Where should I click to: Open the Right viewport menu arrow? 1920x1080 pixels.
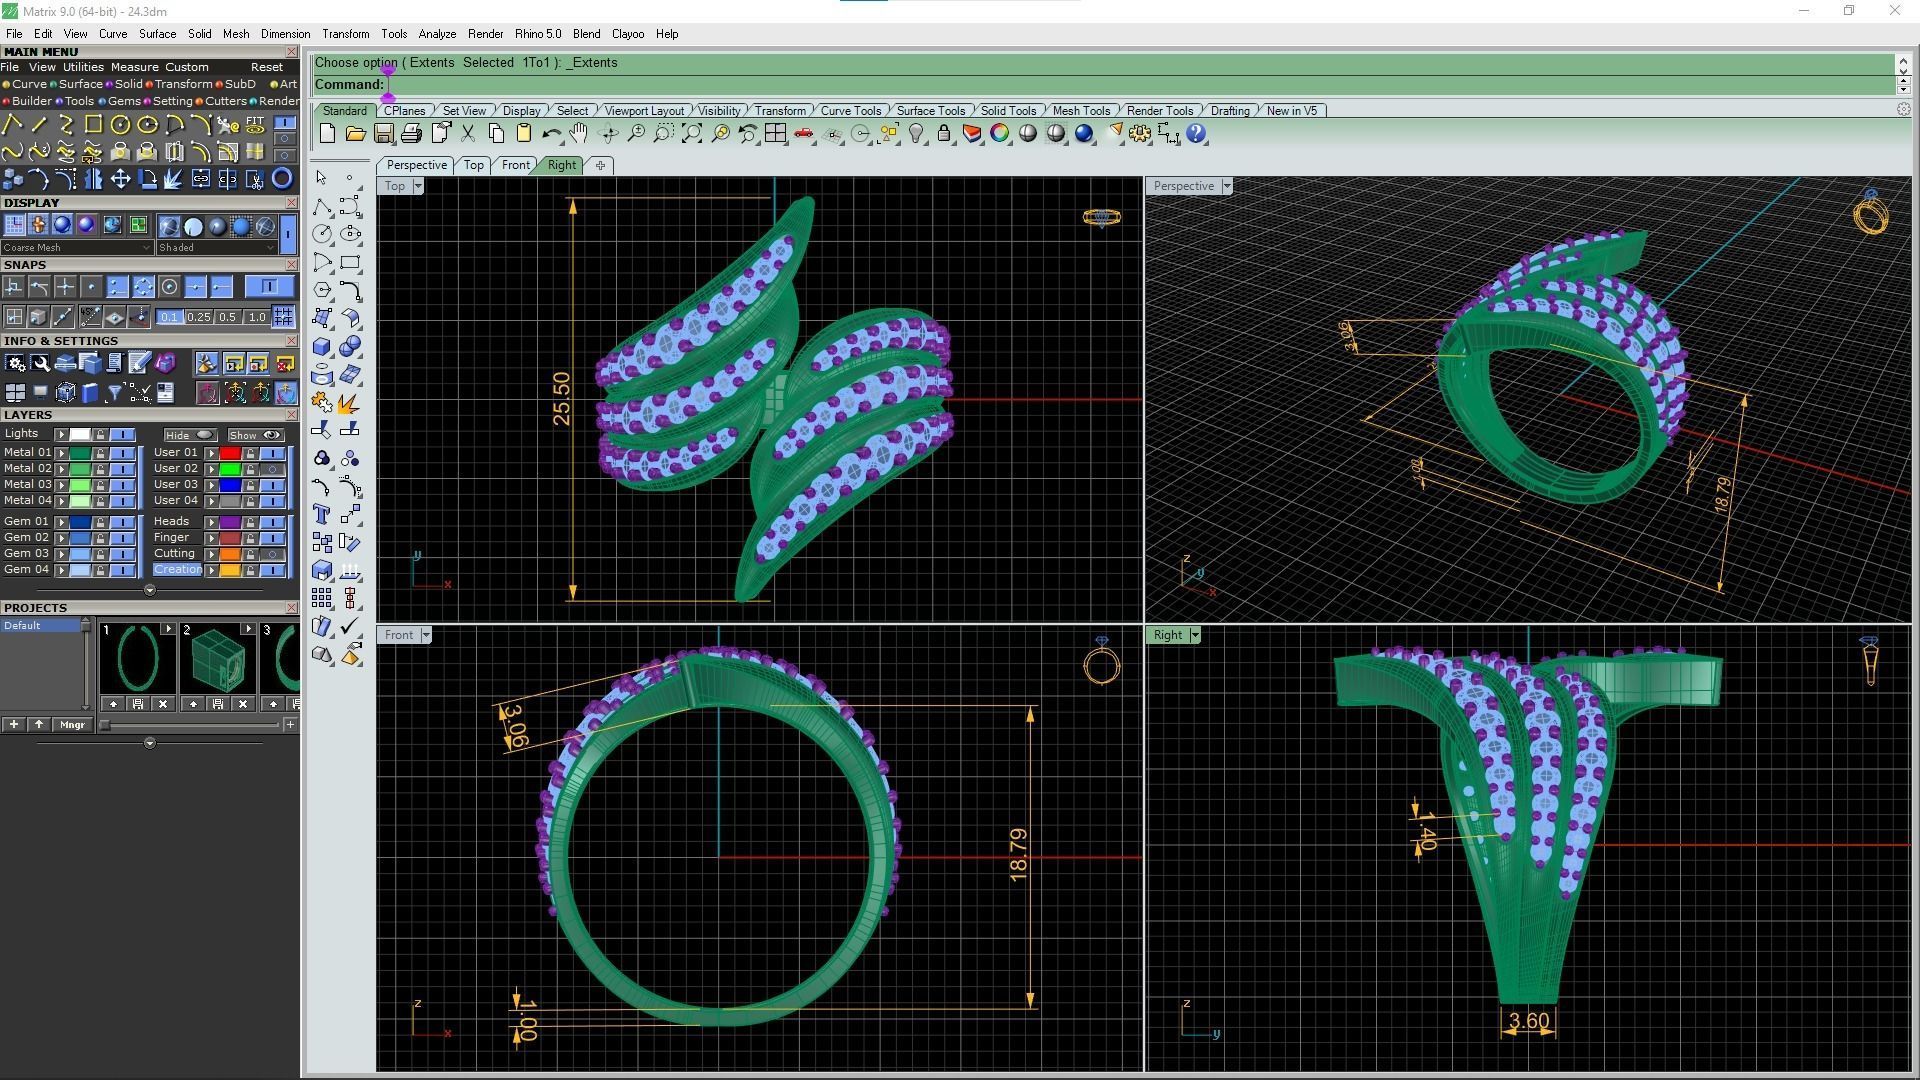[x=1195, y=635]
